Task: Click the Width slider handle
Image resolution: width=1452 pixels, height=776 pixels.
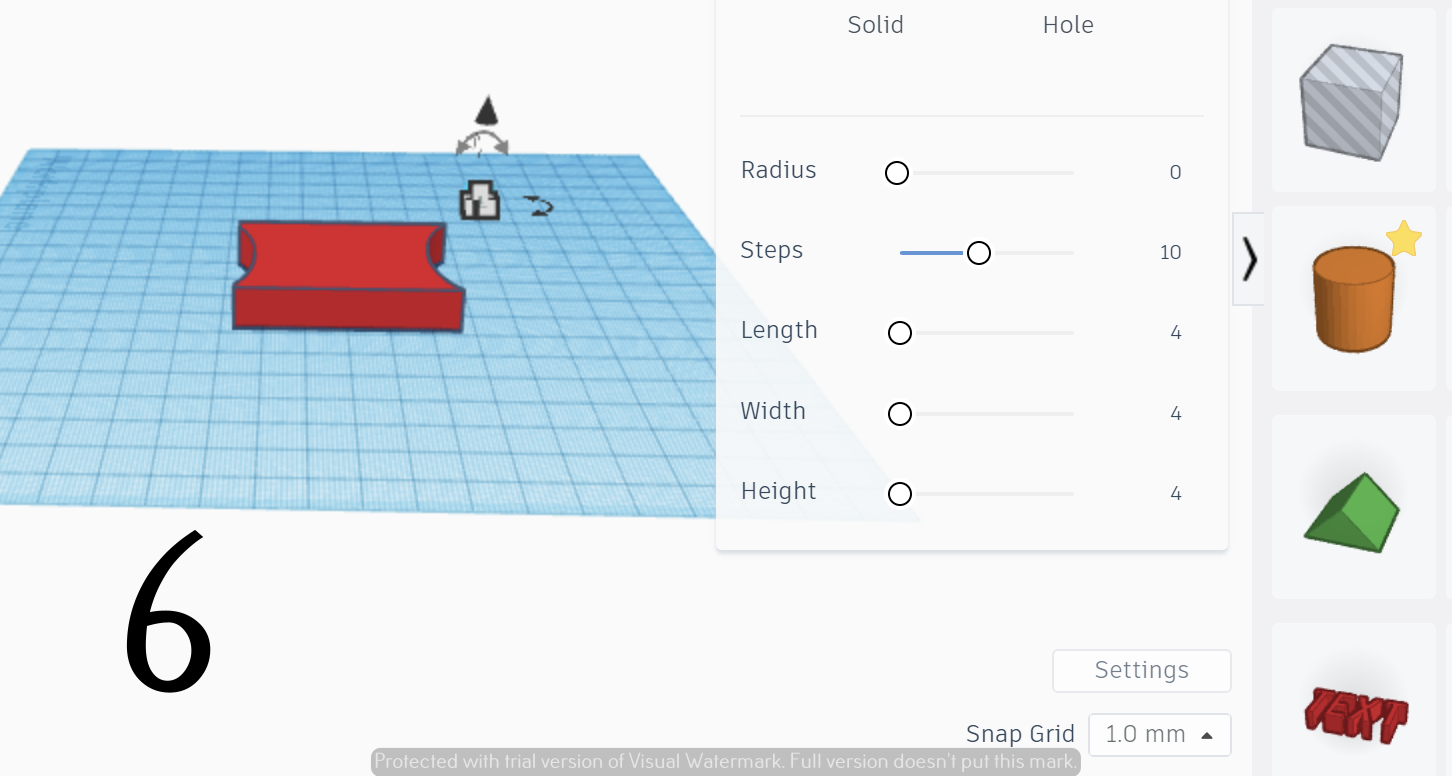Action: click(900, 413)
